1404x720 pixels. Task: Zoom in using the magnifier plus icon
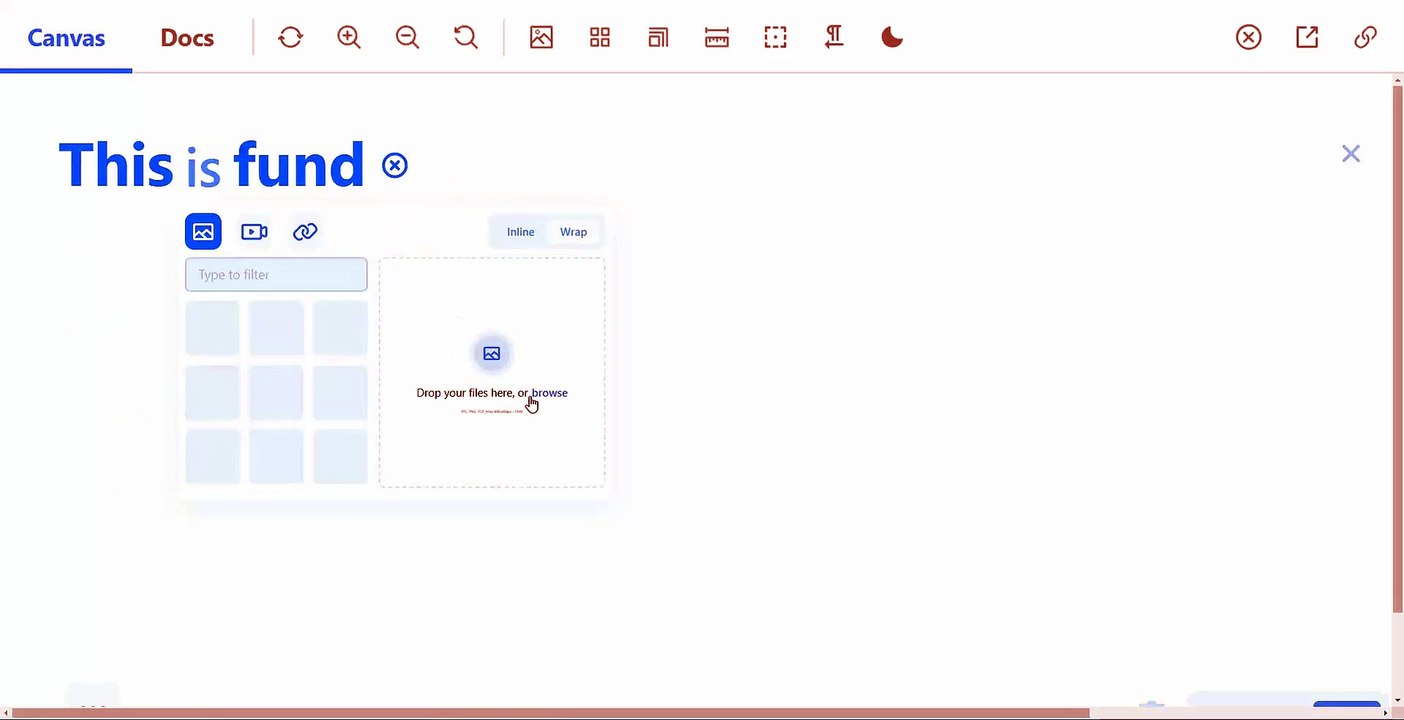[x=349, y=37]
